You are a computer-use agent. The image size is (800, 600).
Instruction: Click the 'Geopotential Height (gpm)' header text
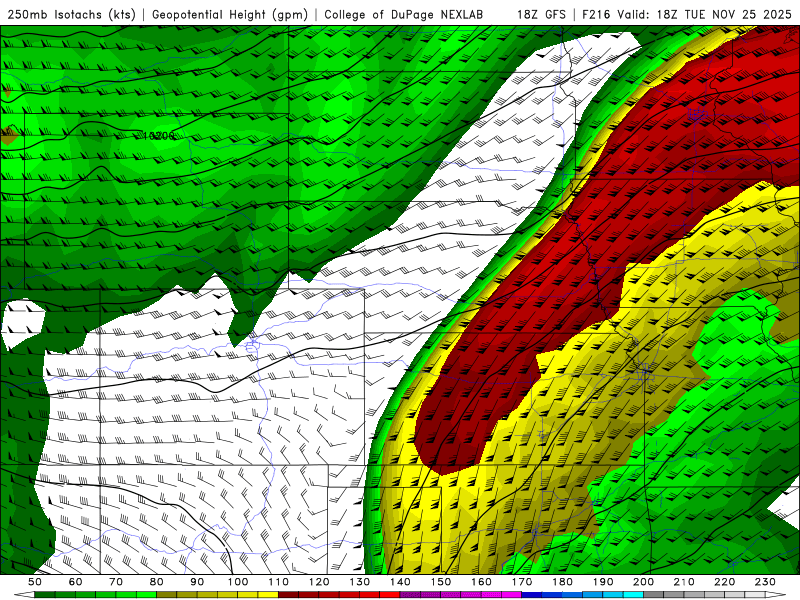(x=230, y=14)
